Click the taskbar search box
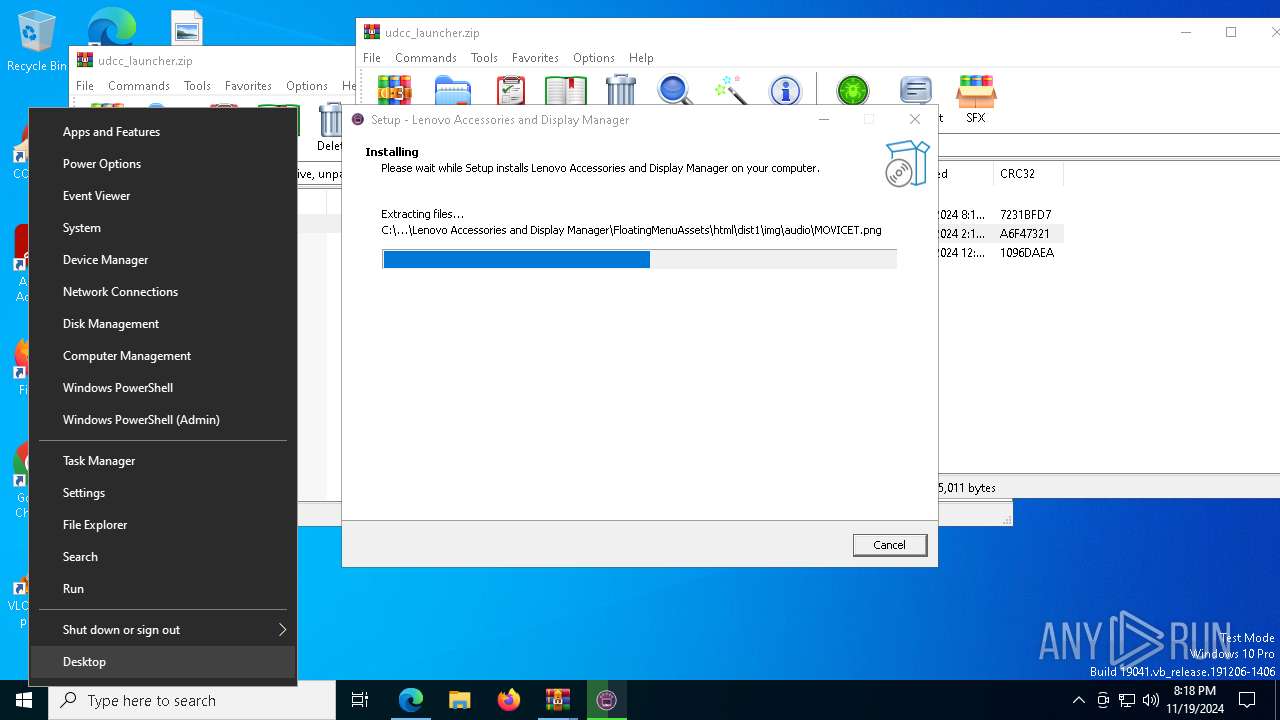 192,700
